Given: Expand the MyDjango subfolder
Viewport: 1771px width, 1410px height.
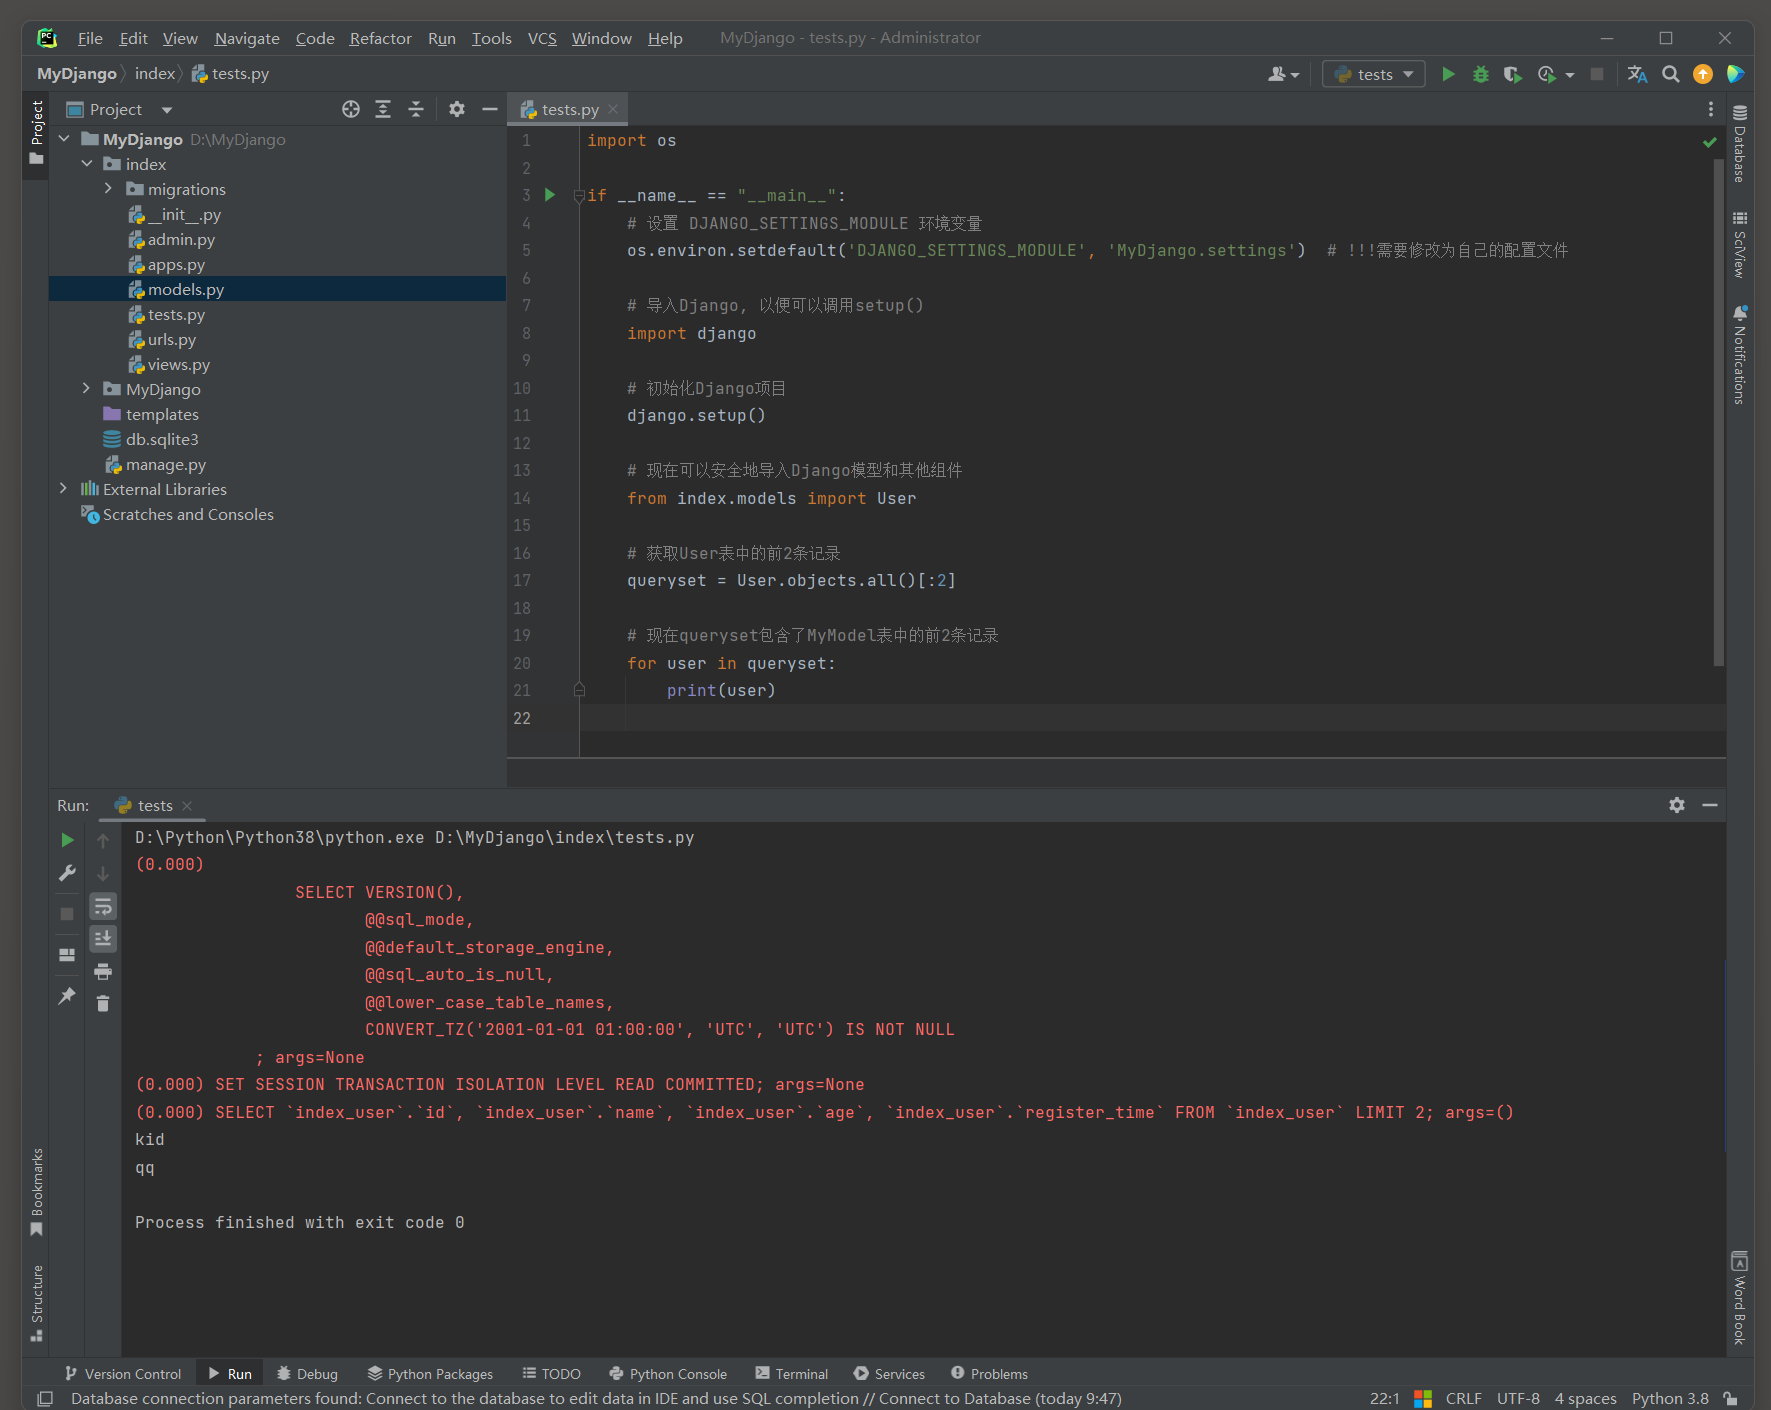Looking at the screenshot, I should click(87, 389).
